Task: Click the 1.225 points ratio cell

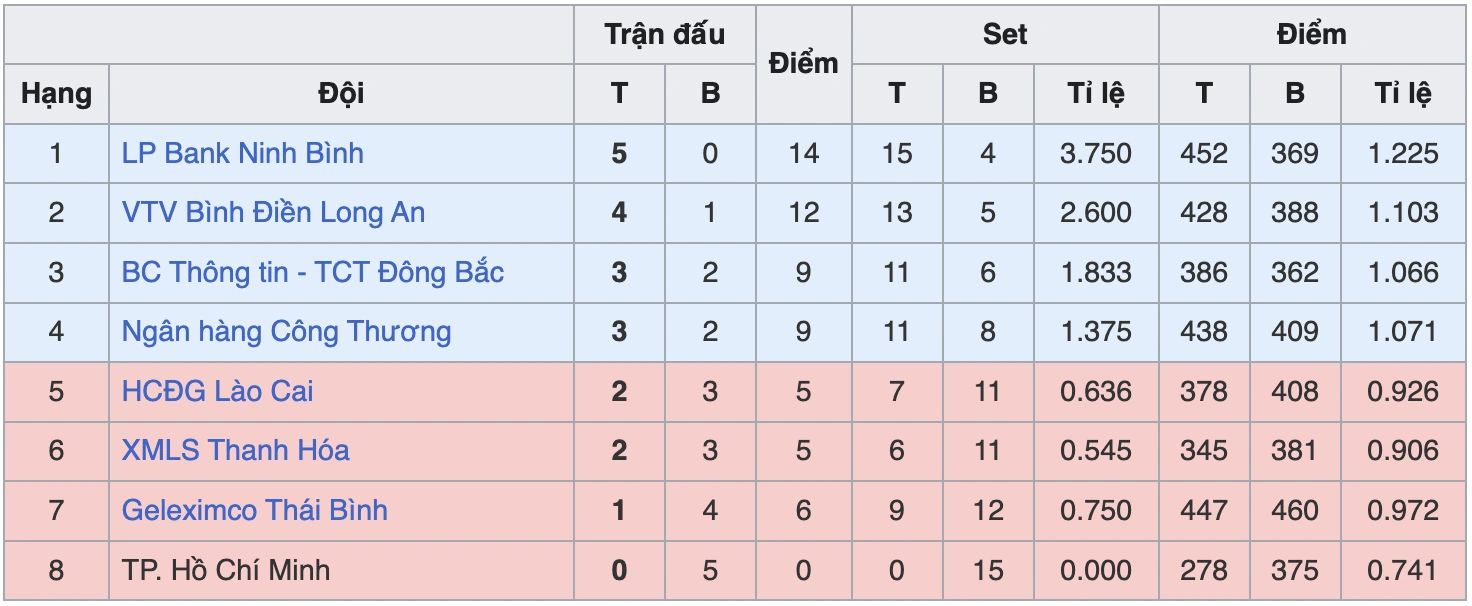Action: 1403,153
